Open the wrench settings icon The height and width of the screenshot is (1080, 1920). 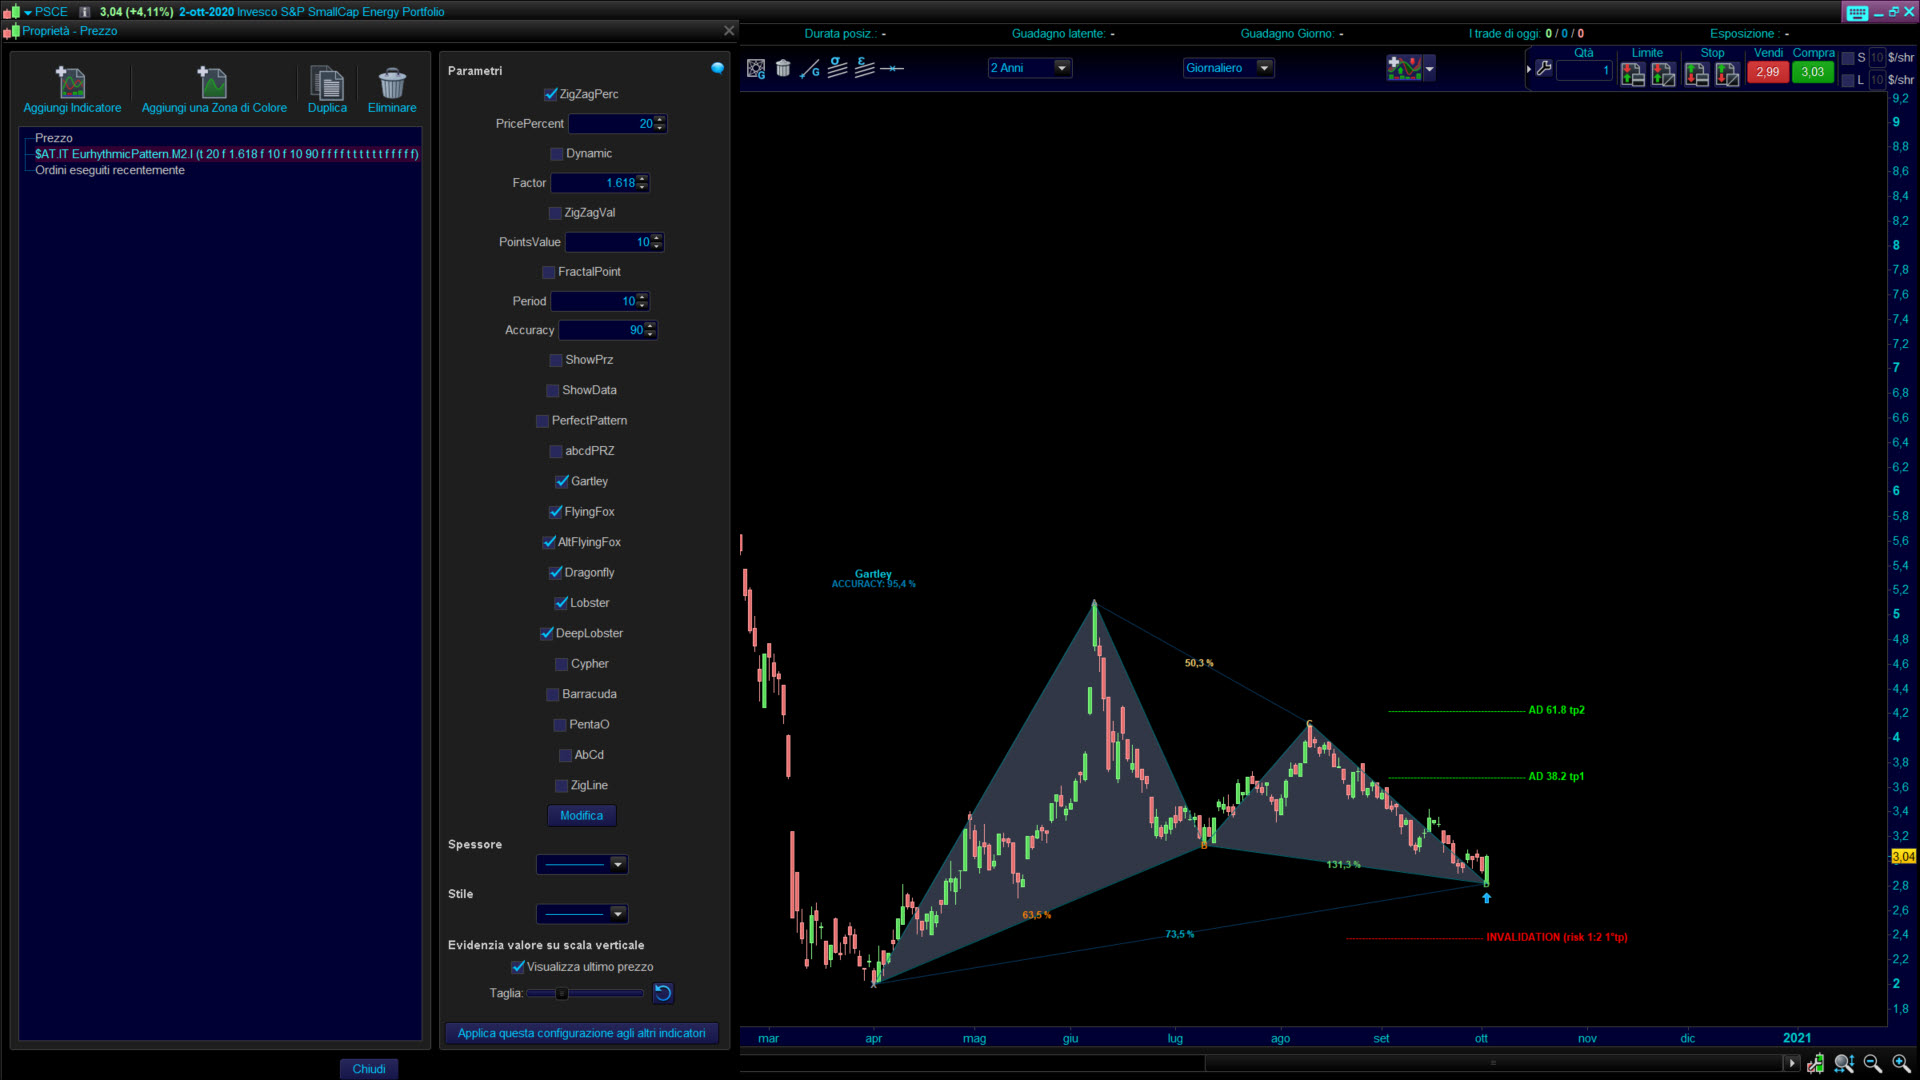pos(1544,68)
